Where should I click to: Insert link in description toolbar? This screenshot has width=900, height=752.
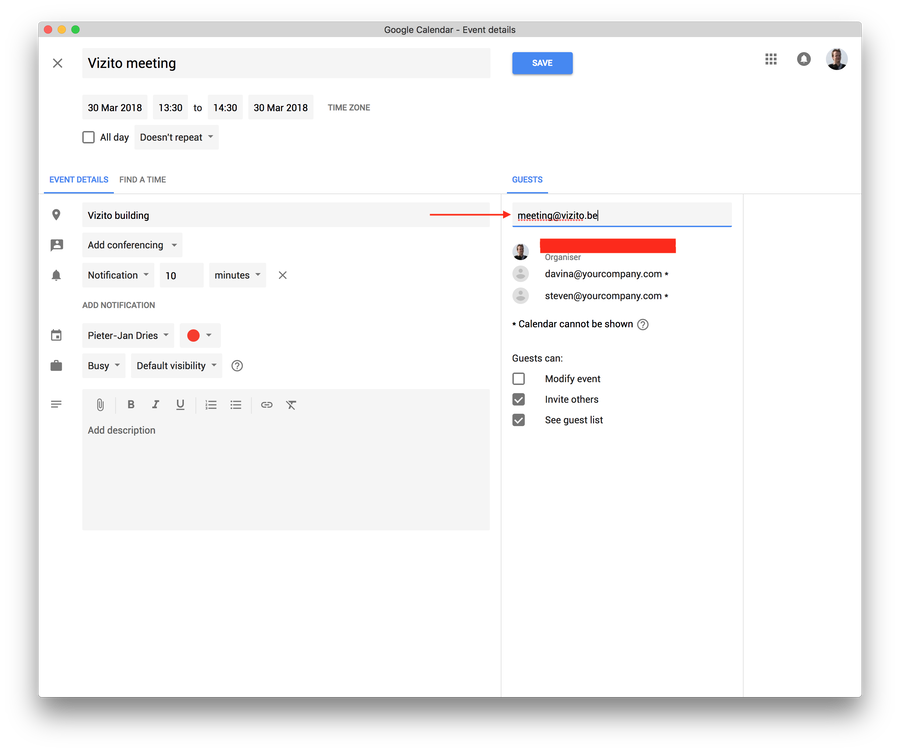tap(266, 405)
